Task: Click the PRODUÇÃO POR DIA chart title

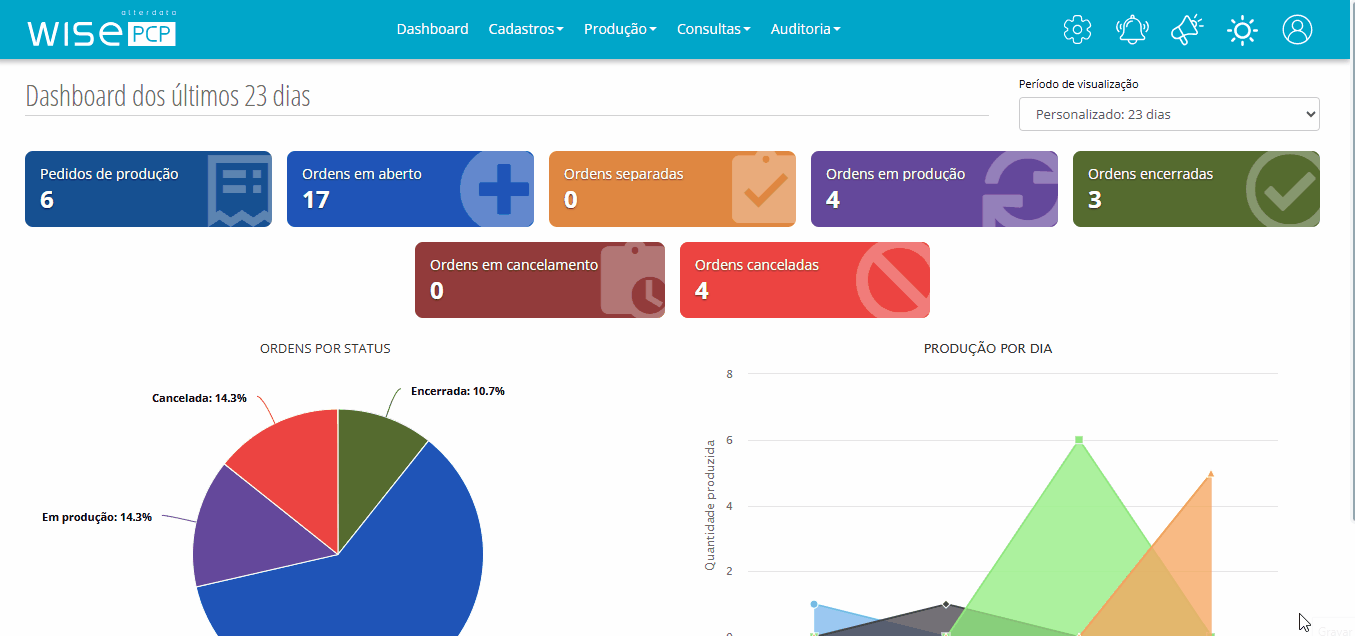Action: click(988, 349)
